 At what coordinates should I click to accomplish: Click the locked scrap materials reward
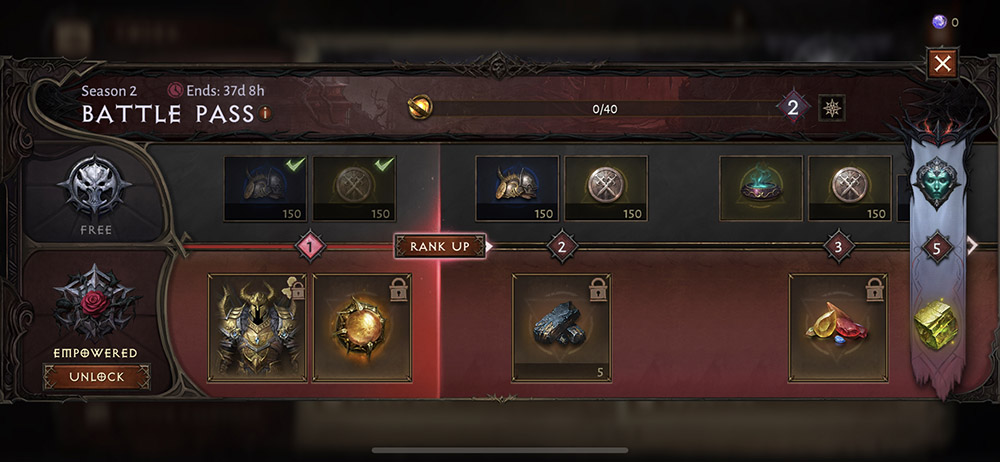tap(561, 328)
